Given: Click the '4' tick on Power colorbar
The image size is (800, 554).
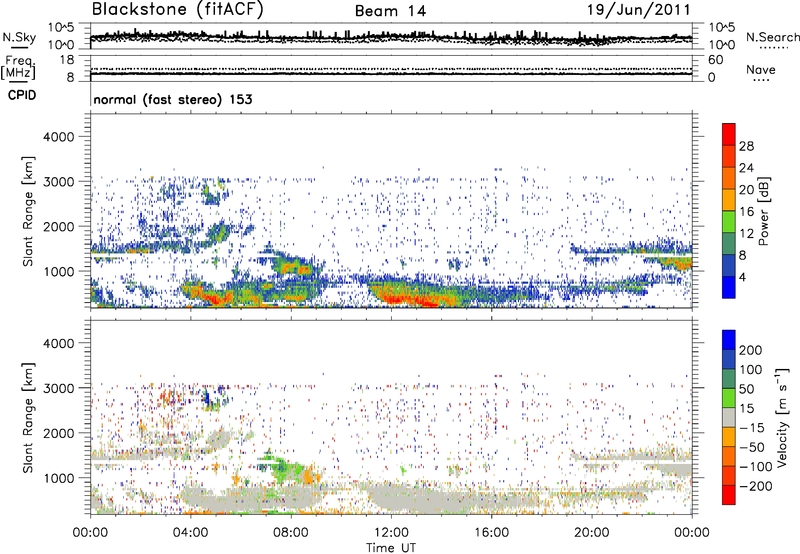Looking at the screenshot, I should 743,277.
